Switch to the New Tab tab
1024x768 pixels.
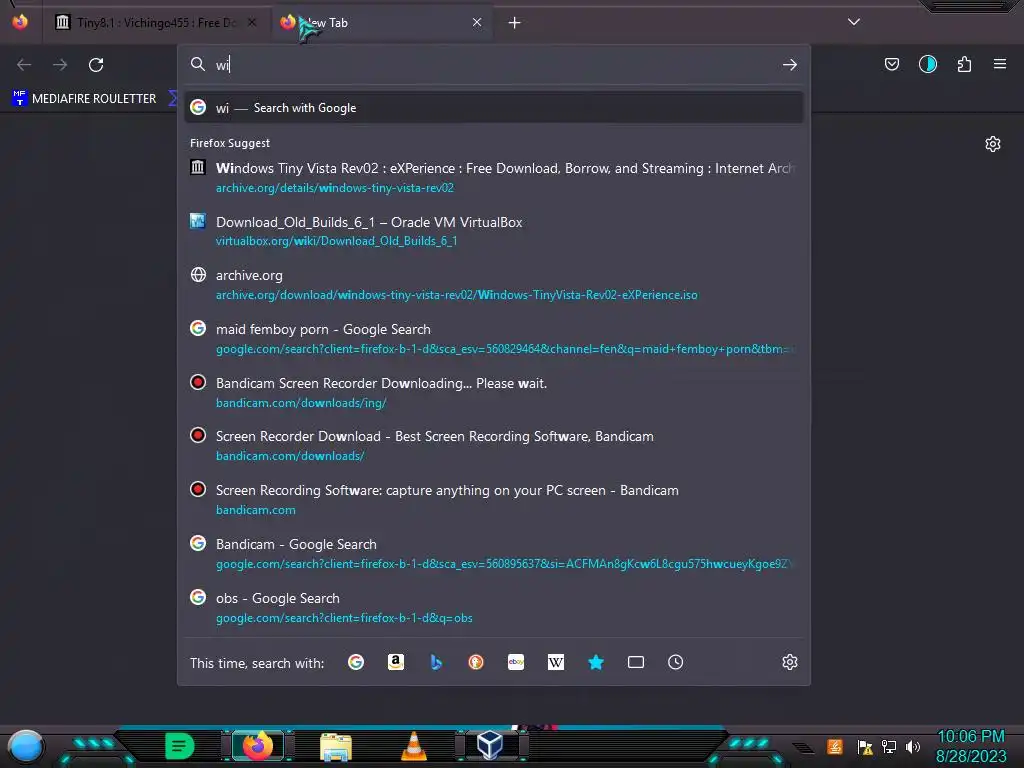pyautogui.click(x=382, y=23)
